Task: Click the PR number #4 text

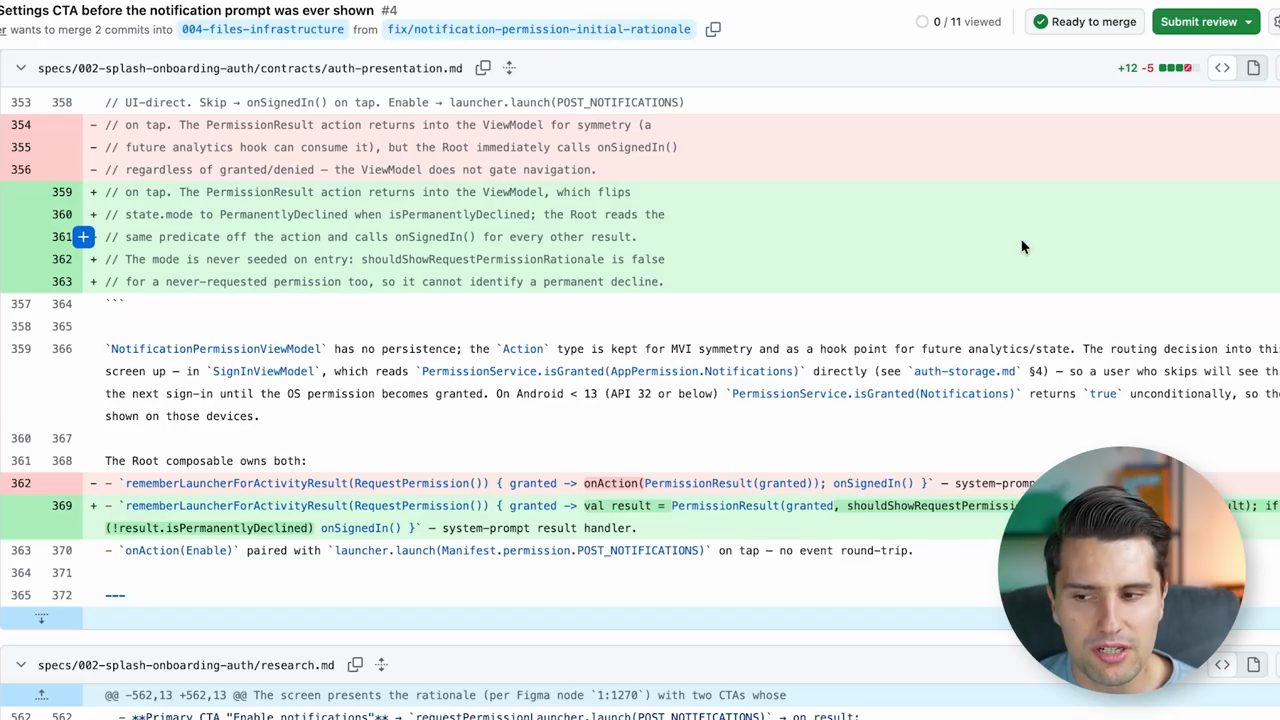Action: point(389,10)
